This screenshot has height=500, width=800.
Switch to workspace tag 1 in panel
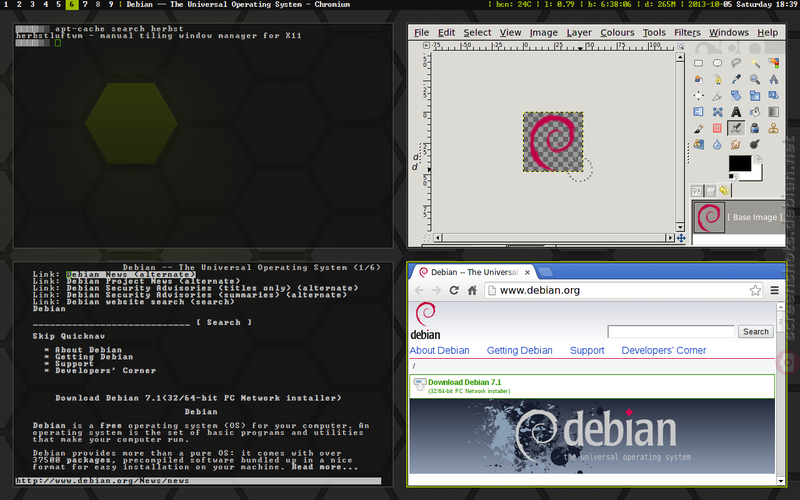point(6,5)
